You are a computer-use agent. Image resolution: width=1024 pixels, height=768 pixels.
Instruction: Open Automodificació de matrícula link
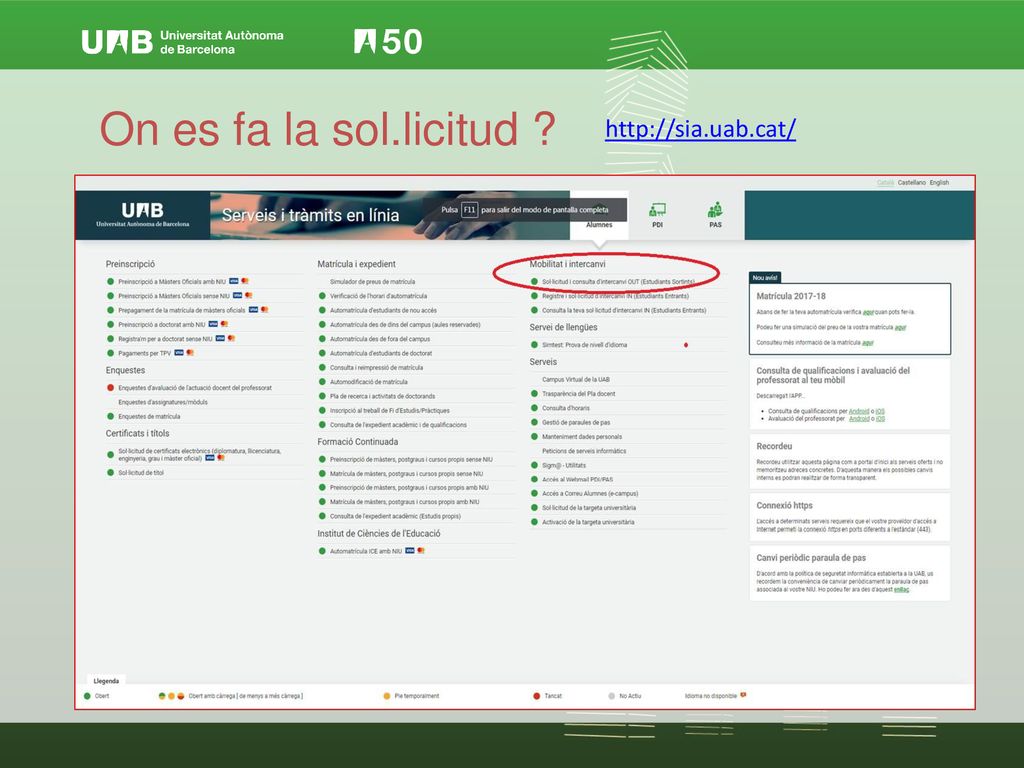pos(368,382)
